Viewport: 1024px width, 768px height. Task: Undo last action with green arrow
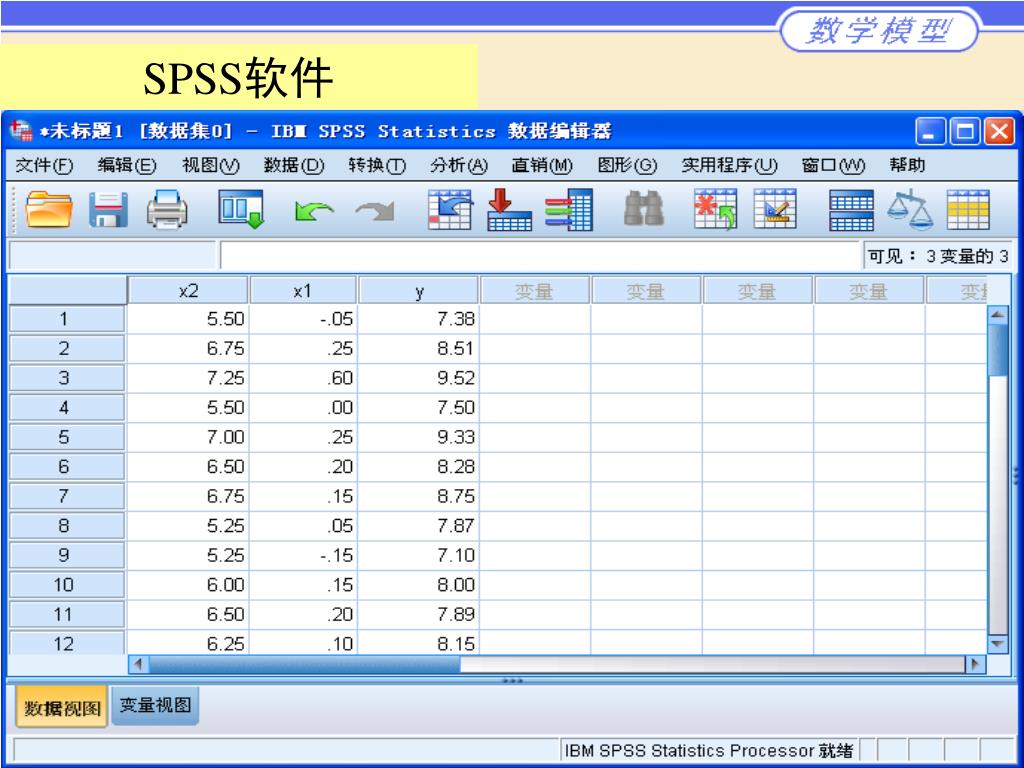coord(313,211)
